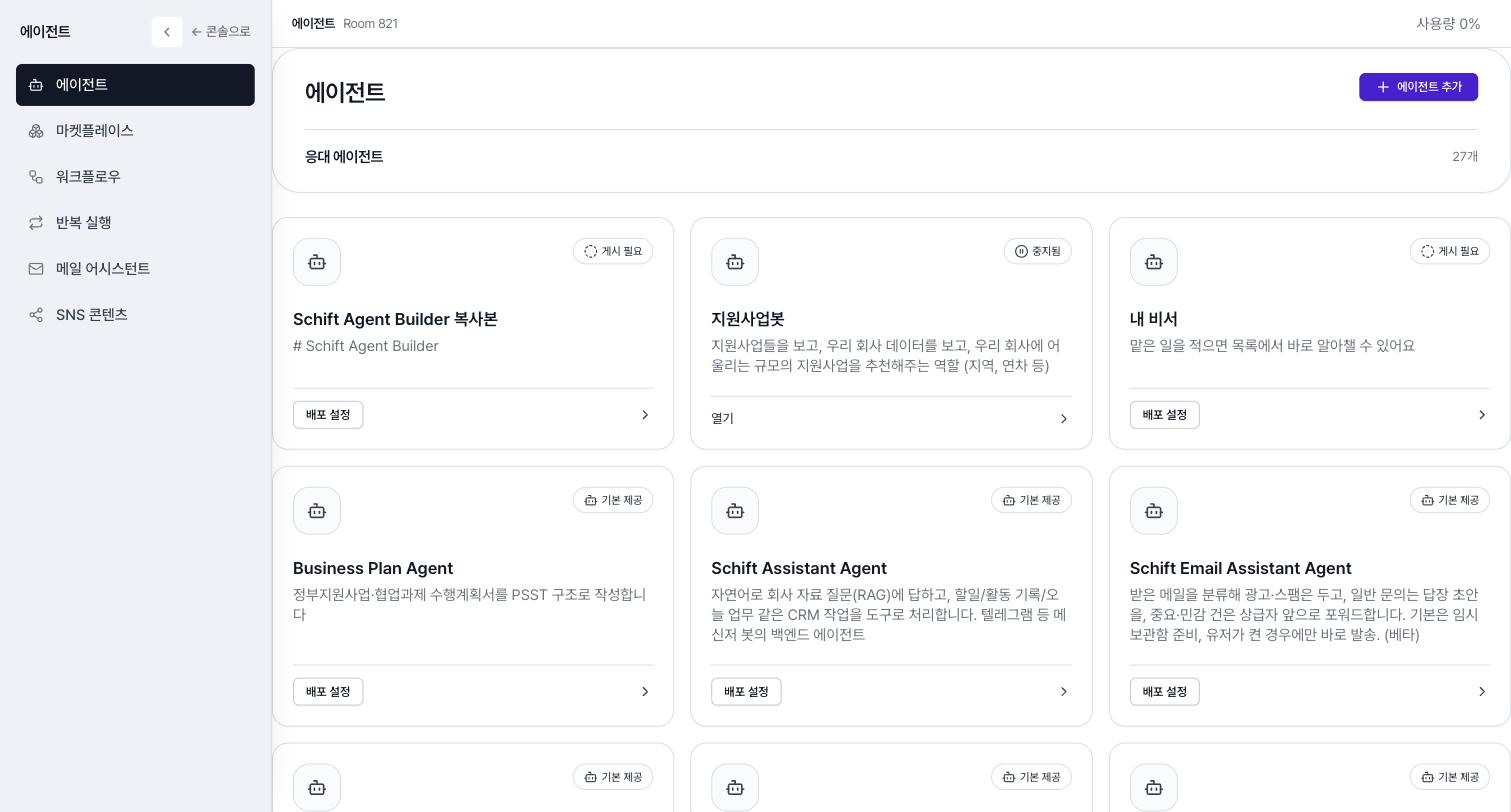Open the 에이전트 sidebar item

pos(135,85)
